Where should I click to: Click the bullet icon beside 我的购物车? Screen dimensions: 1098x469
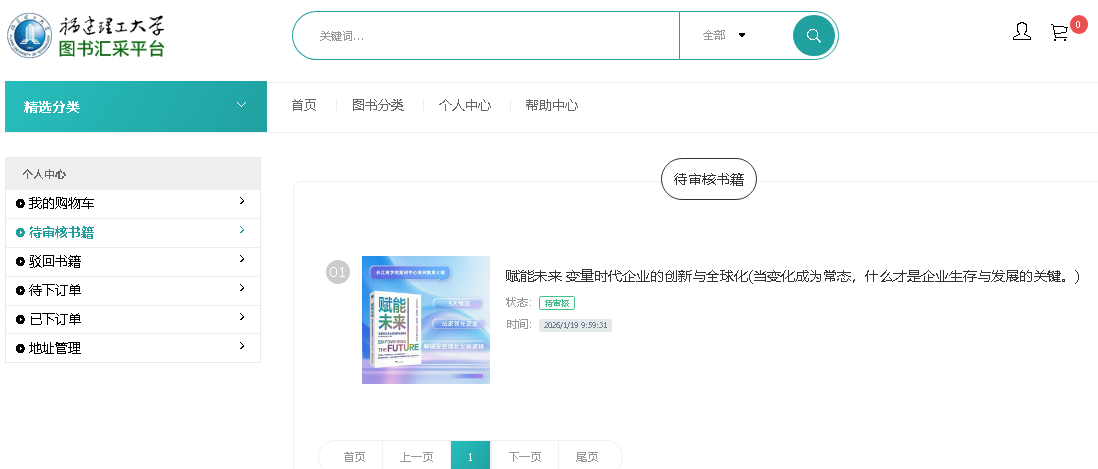[21, 204]
